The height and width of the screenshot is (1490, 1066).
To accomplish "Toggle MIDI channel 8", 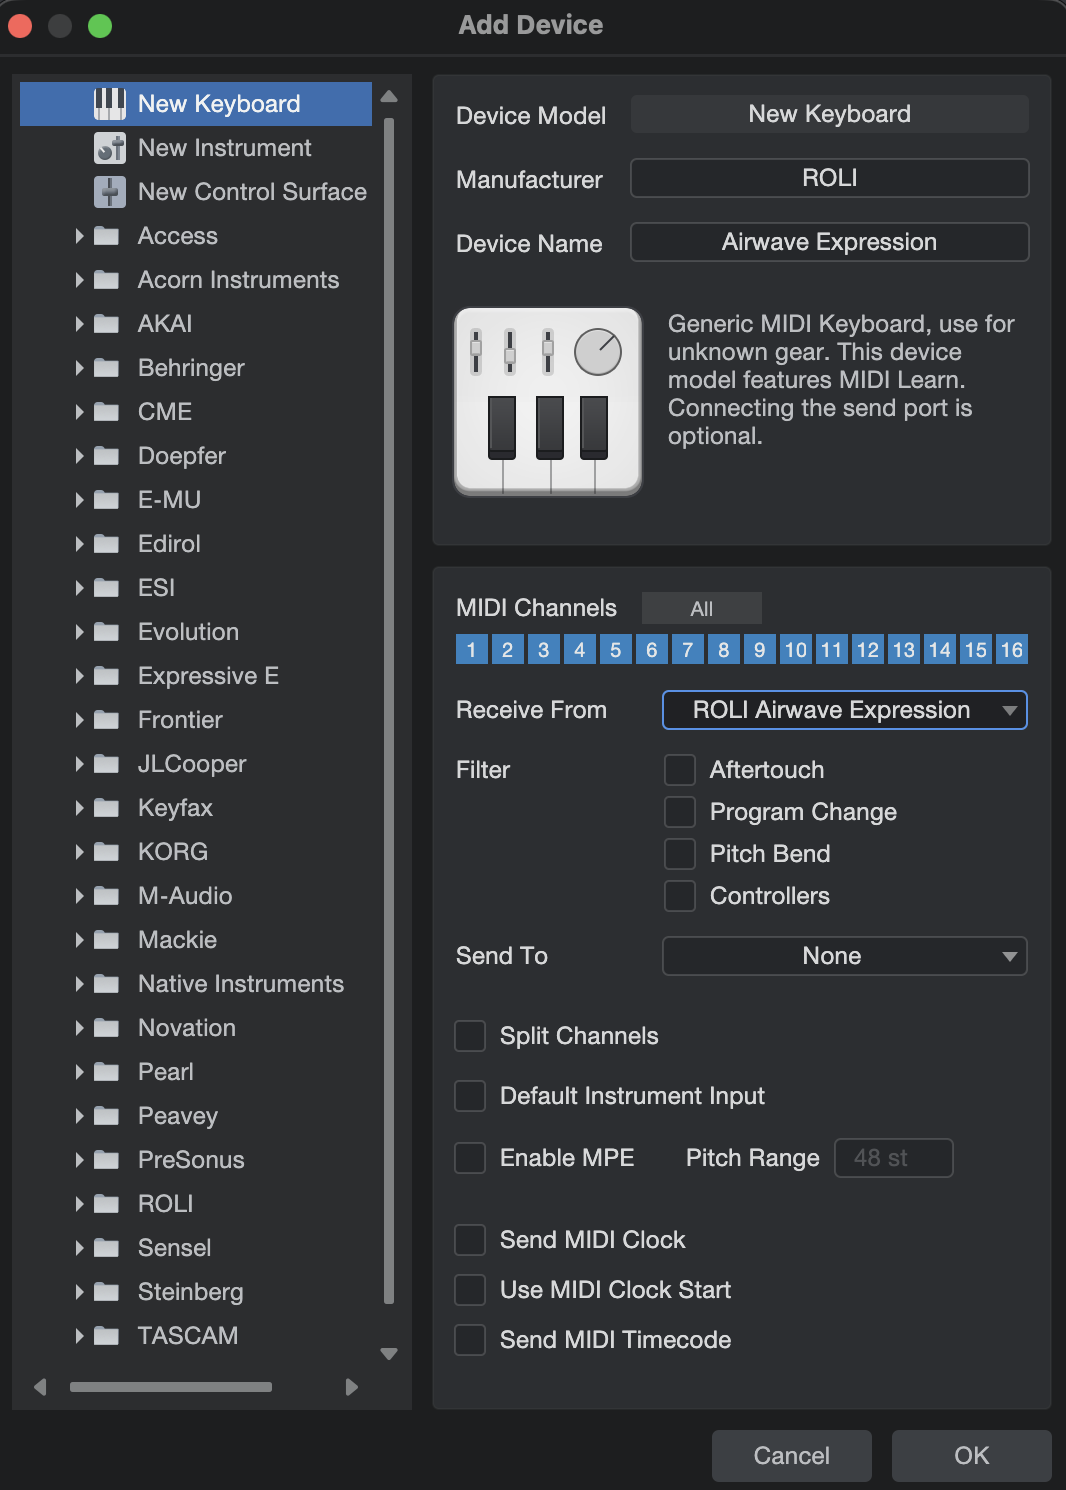I will 723,650.
